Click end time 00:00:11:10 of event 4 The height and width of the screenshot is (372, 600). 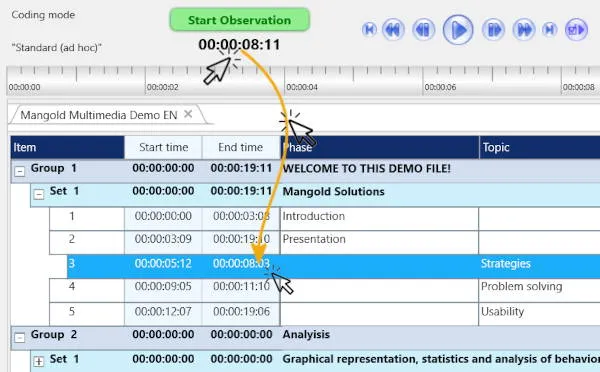pos(241,287)
